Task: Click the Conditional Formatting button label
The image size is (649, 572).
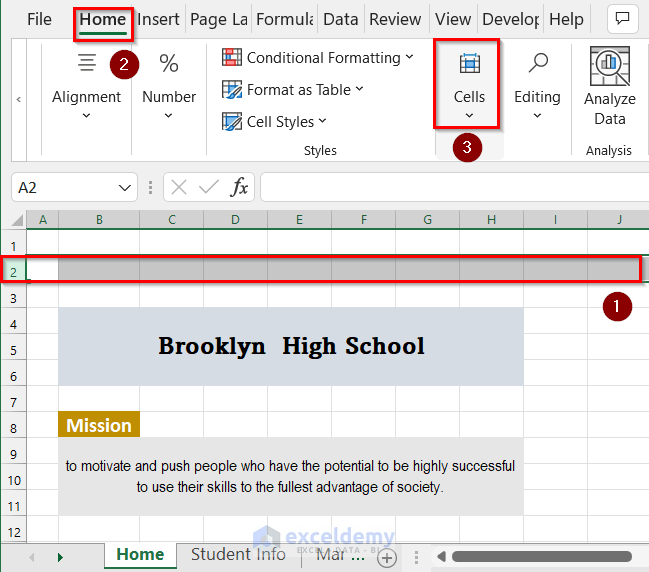Action: [324, 58]
